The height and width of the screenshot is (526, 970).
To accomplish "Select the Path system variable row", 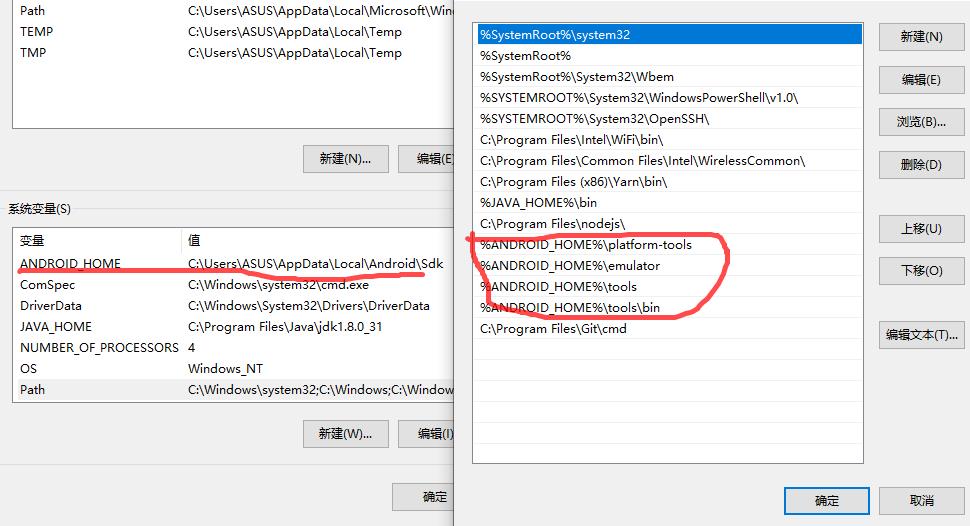I will [x=230, y=390].
